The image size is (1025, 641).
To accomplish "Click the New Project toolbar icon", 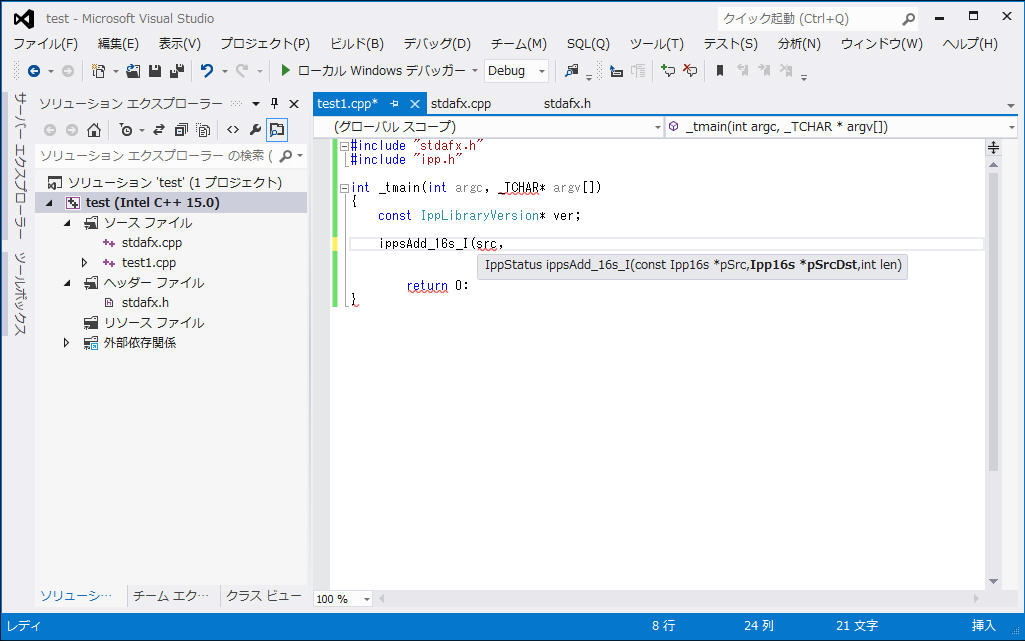I will (98, 71).
